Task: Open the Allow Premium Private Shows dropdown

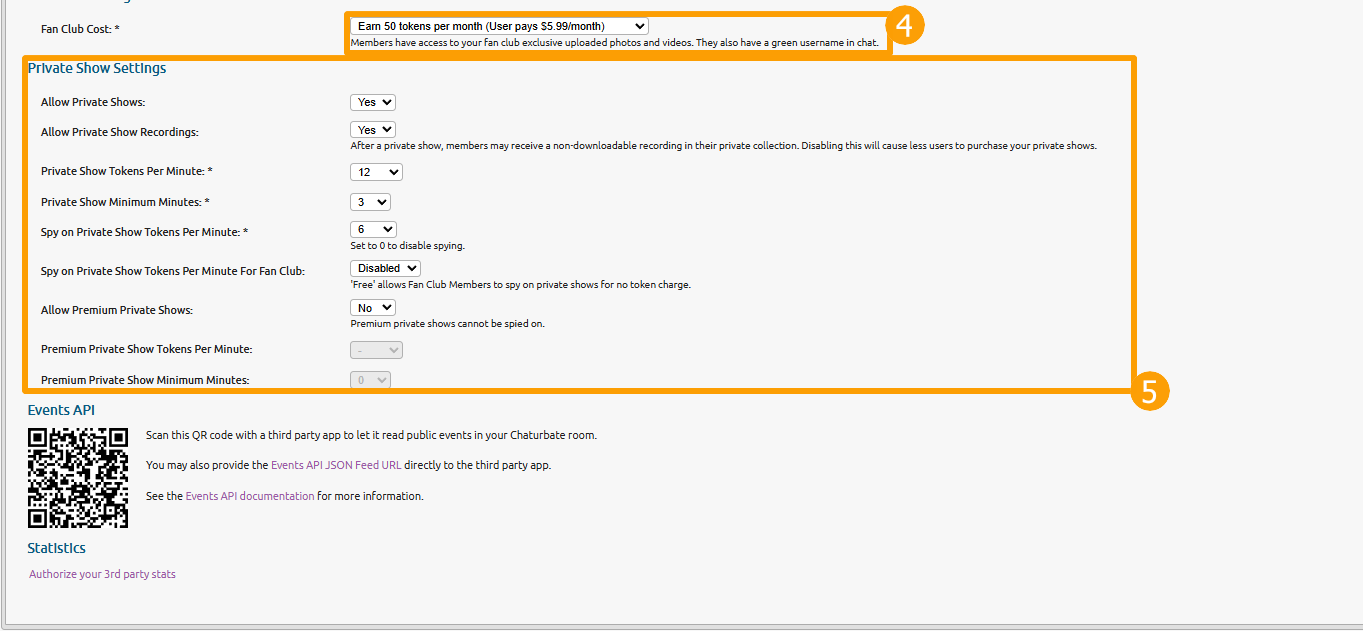Action: [x=373, y=308]
